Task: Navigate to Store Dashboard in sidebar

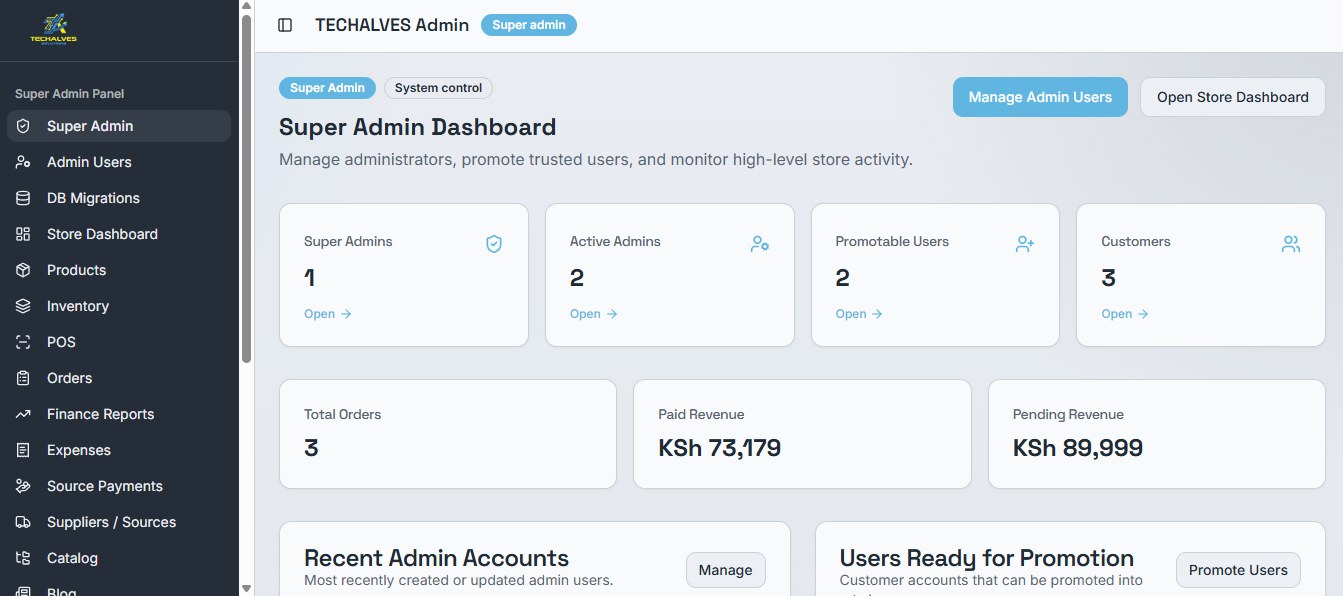Action: tap(119, 234)
